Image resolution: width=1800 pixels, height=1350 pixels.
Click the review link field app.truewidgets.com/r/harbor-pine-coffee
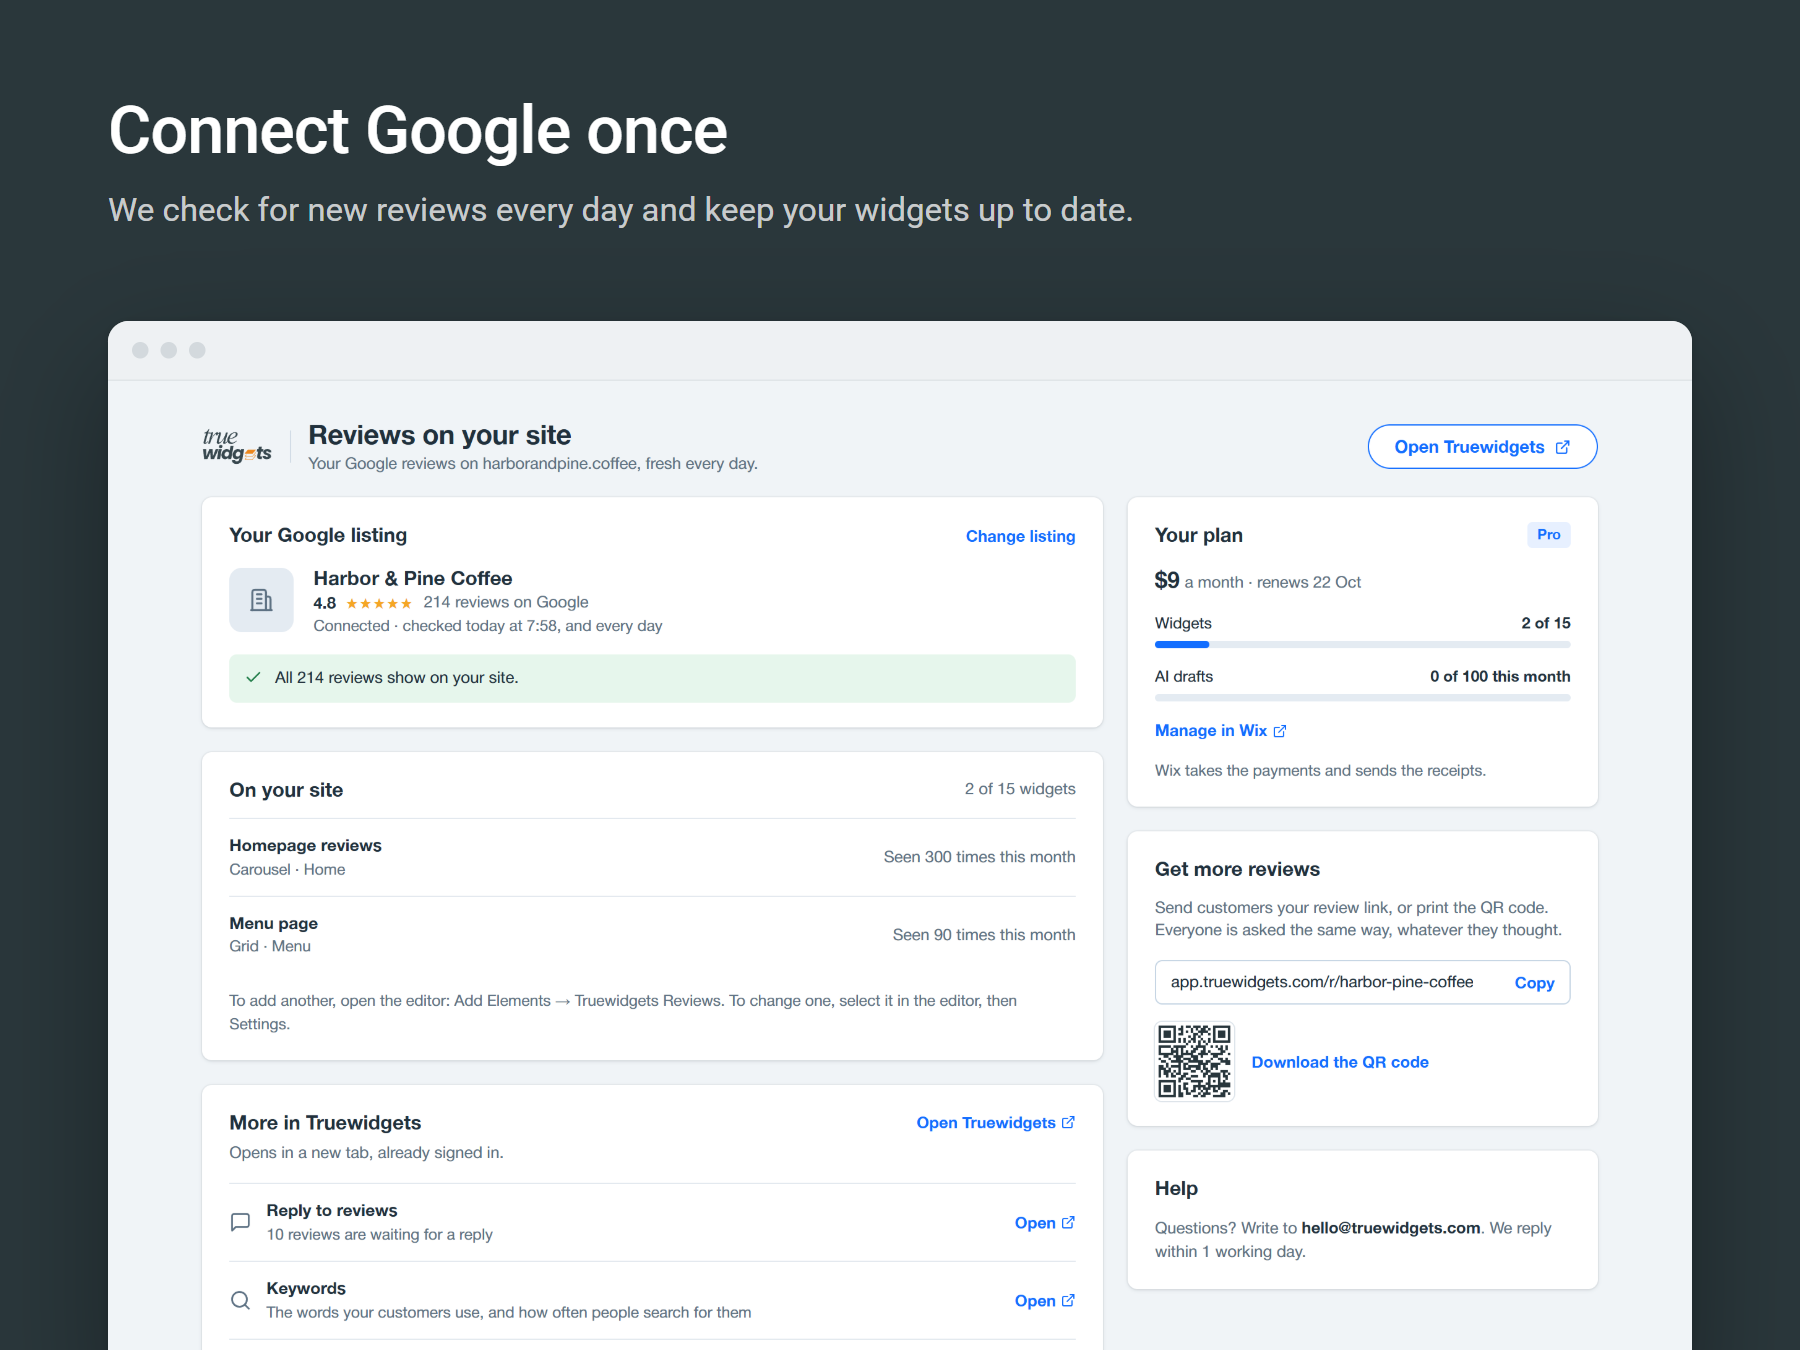tap(1362, 983)
